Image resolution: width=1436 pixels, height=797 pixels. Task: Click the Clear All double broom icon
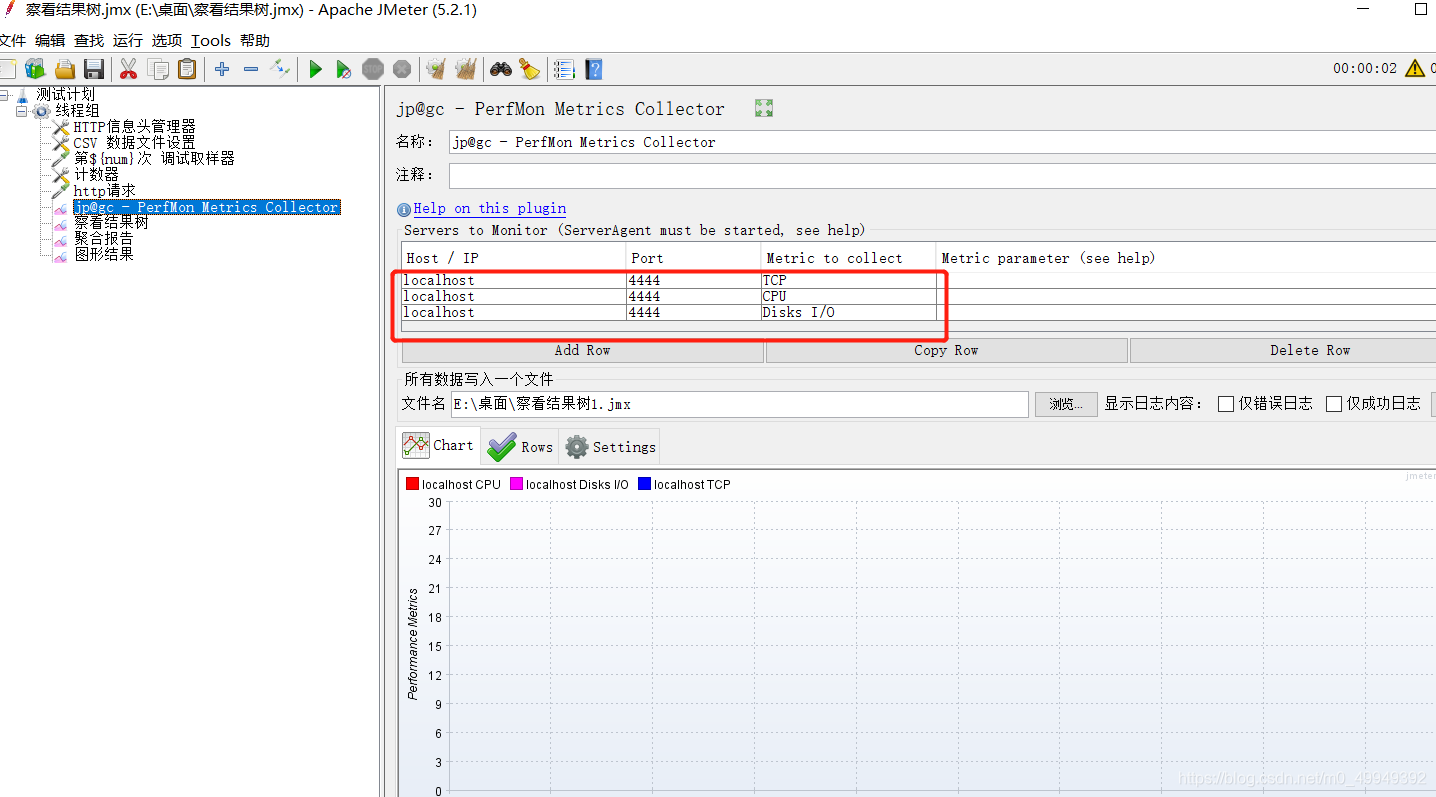pos(465,69)
